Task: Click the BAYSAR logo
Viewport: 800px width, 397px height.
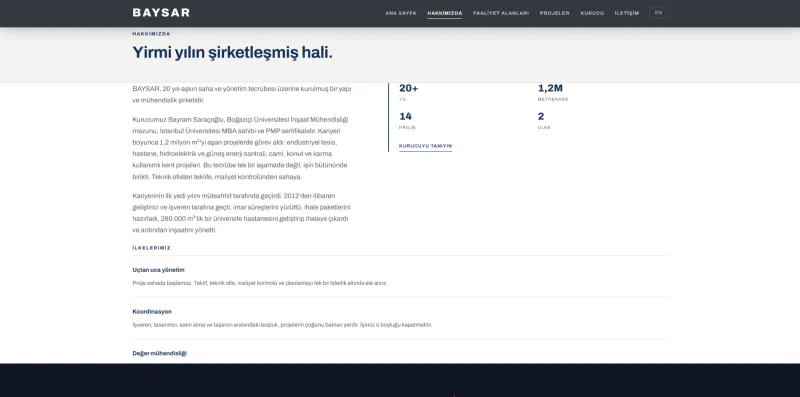Action: tap(161, 13)
